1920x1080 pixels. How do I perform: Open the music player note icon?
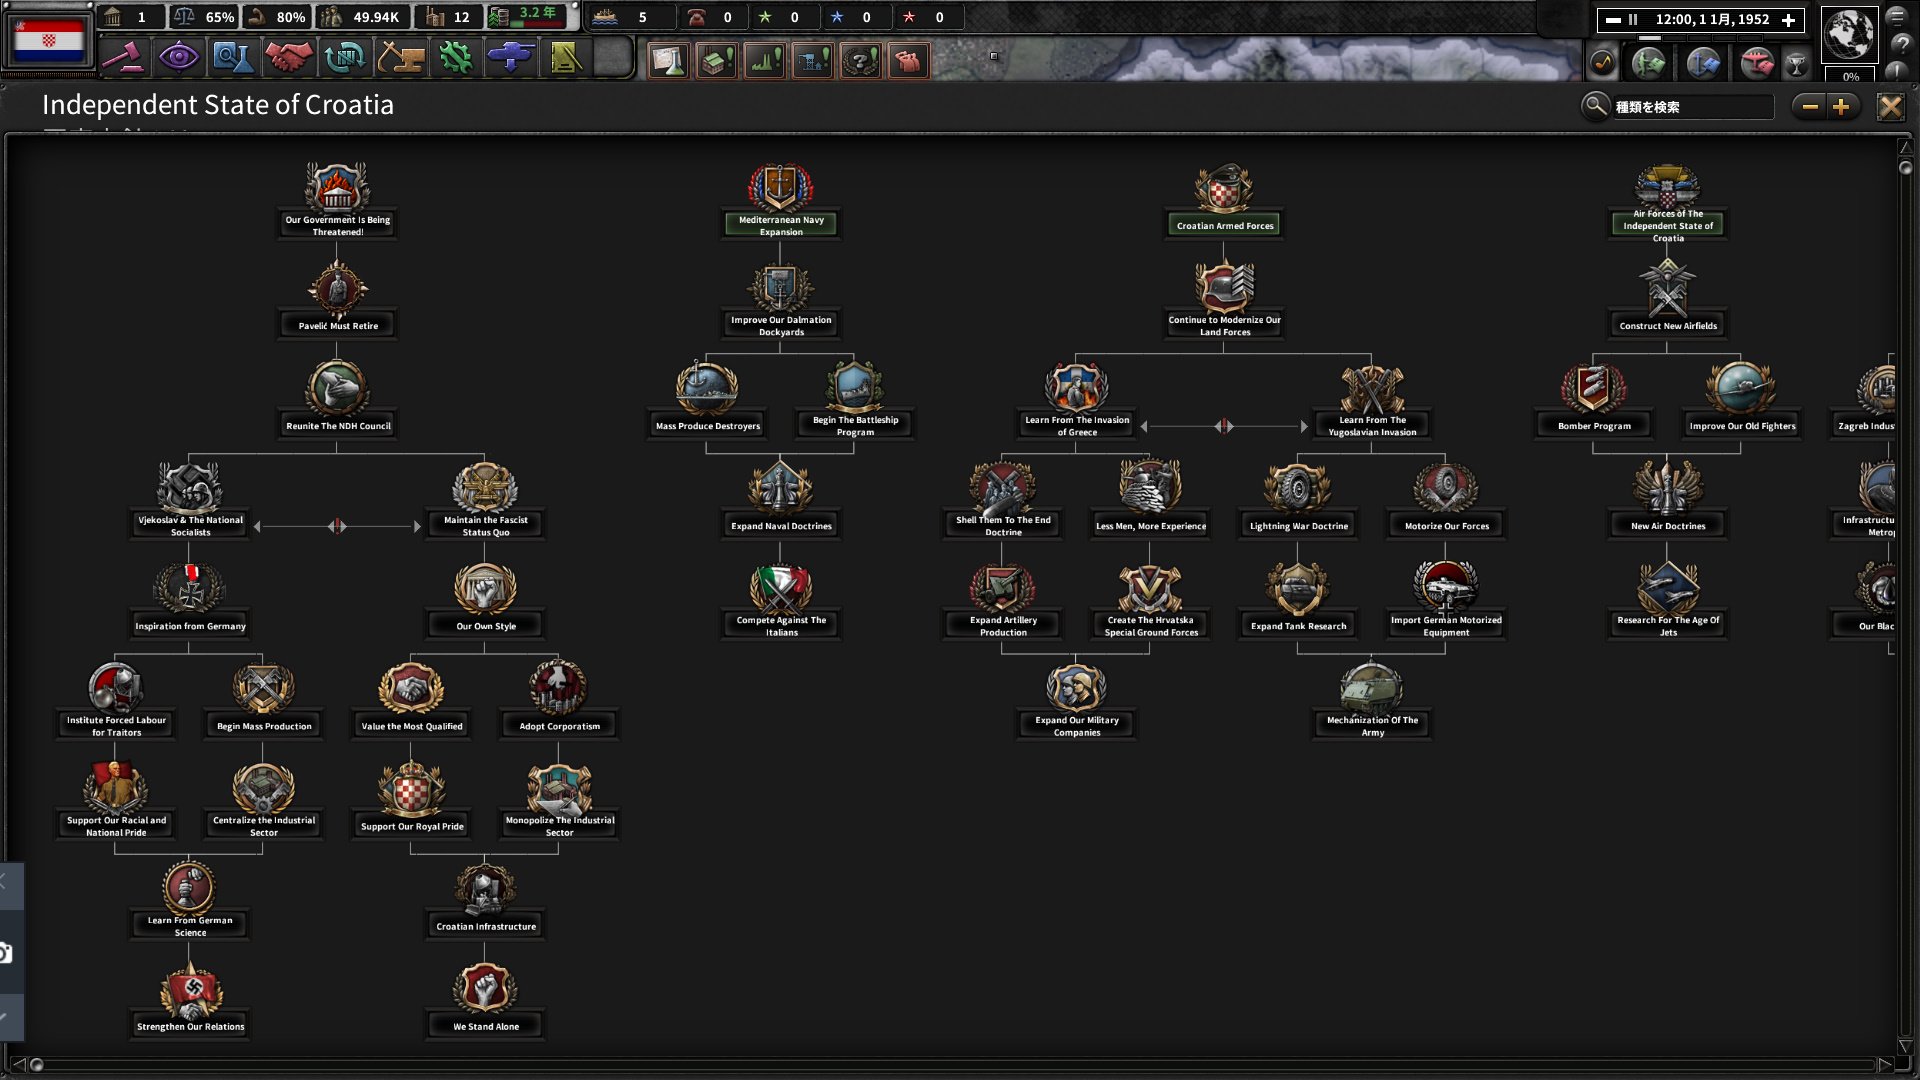[x=1602, y=63]
